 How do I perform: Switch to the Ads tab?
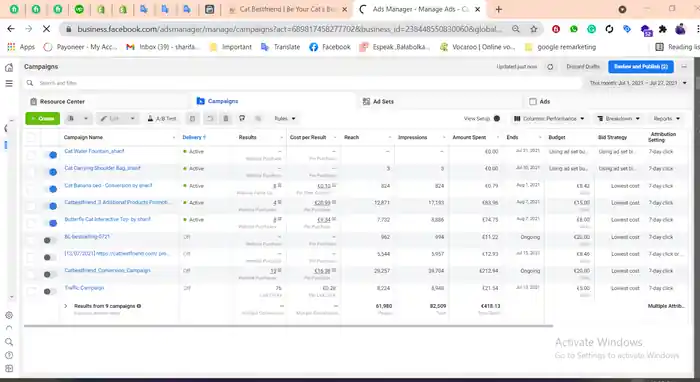[x=539, y=101]
